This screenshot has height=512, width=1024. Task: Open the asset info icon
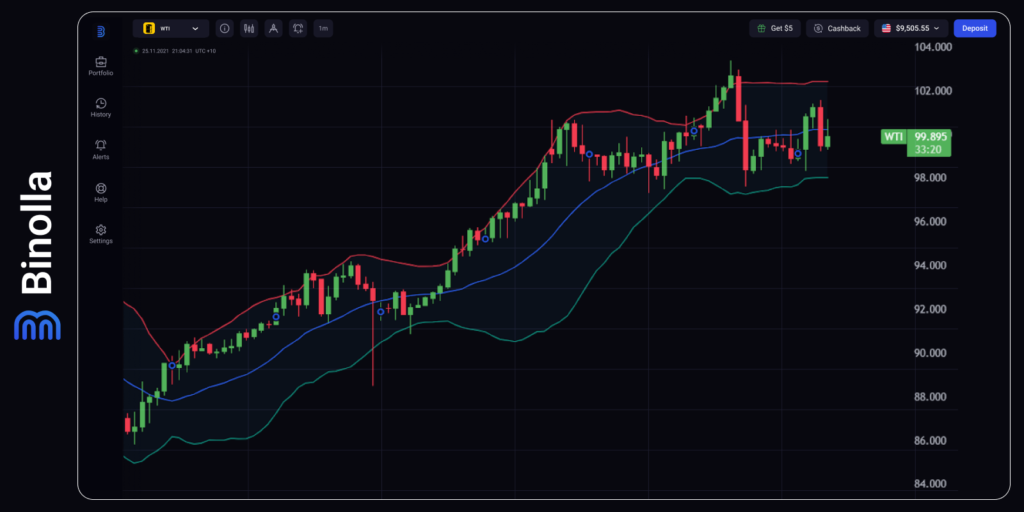pos(225,29)
